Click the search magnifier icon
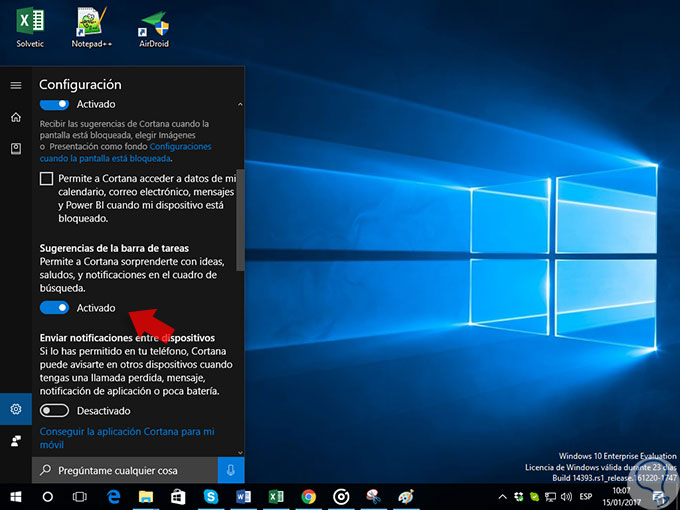The width and height of the screenshot is (680, 510). tap(45, 470)
